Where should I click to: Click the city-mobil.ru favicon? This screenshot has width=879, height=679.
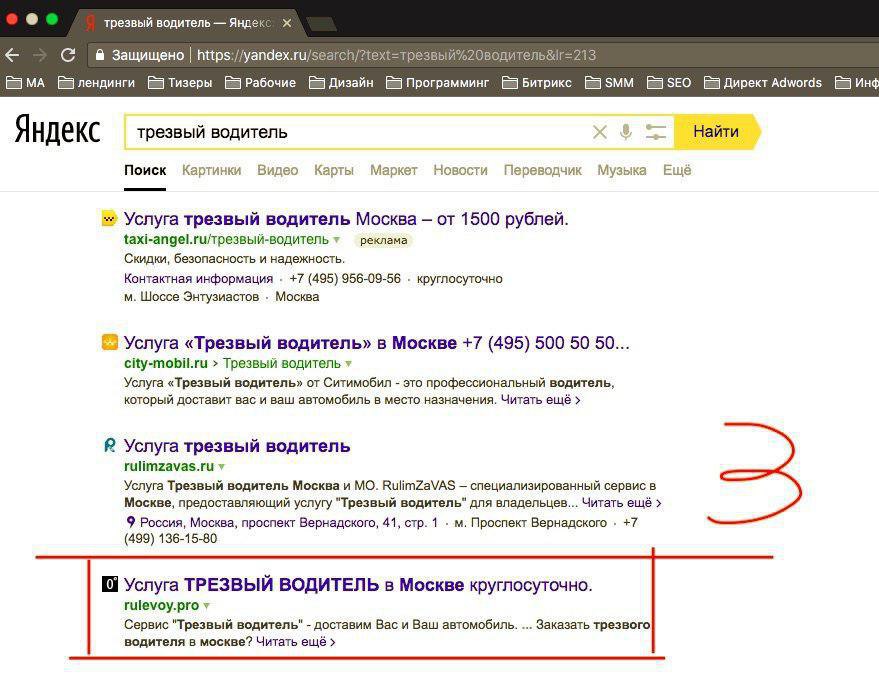coord(110,342)
